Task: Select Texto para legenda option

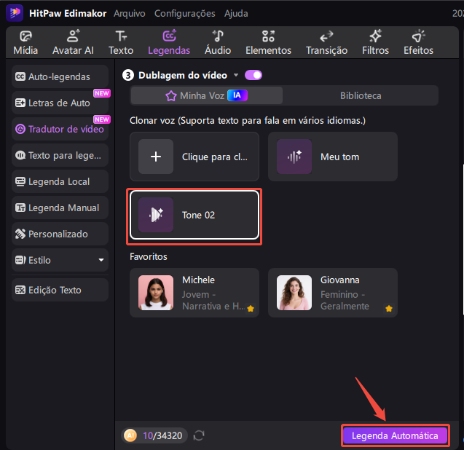Action: [60, 155]
